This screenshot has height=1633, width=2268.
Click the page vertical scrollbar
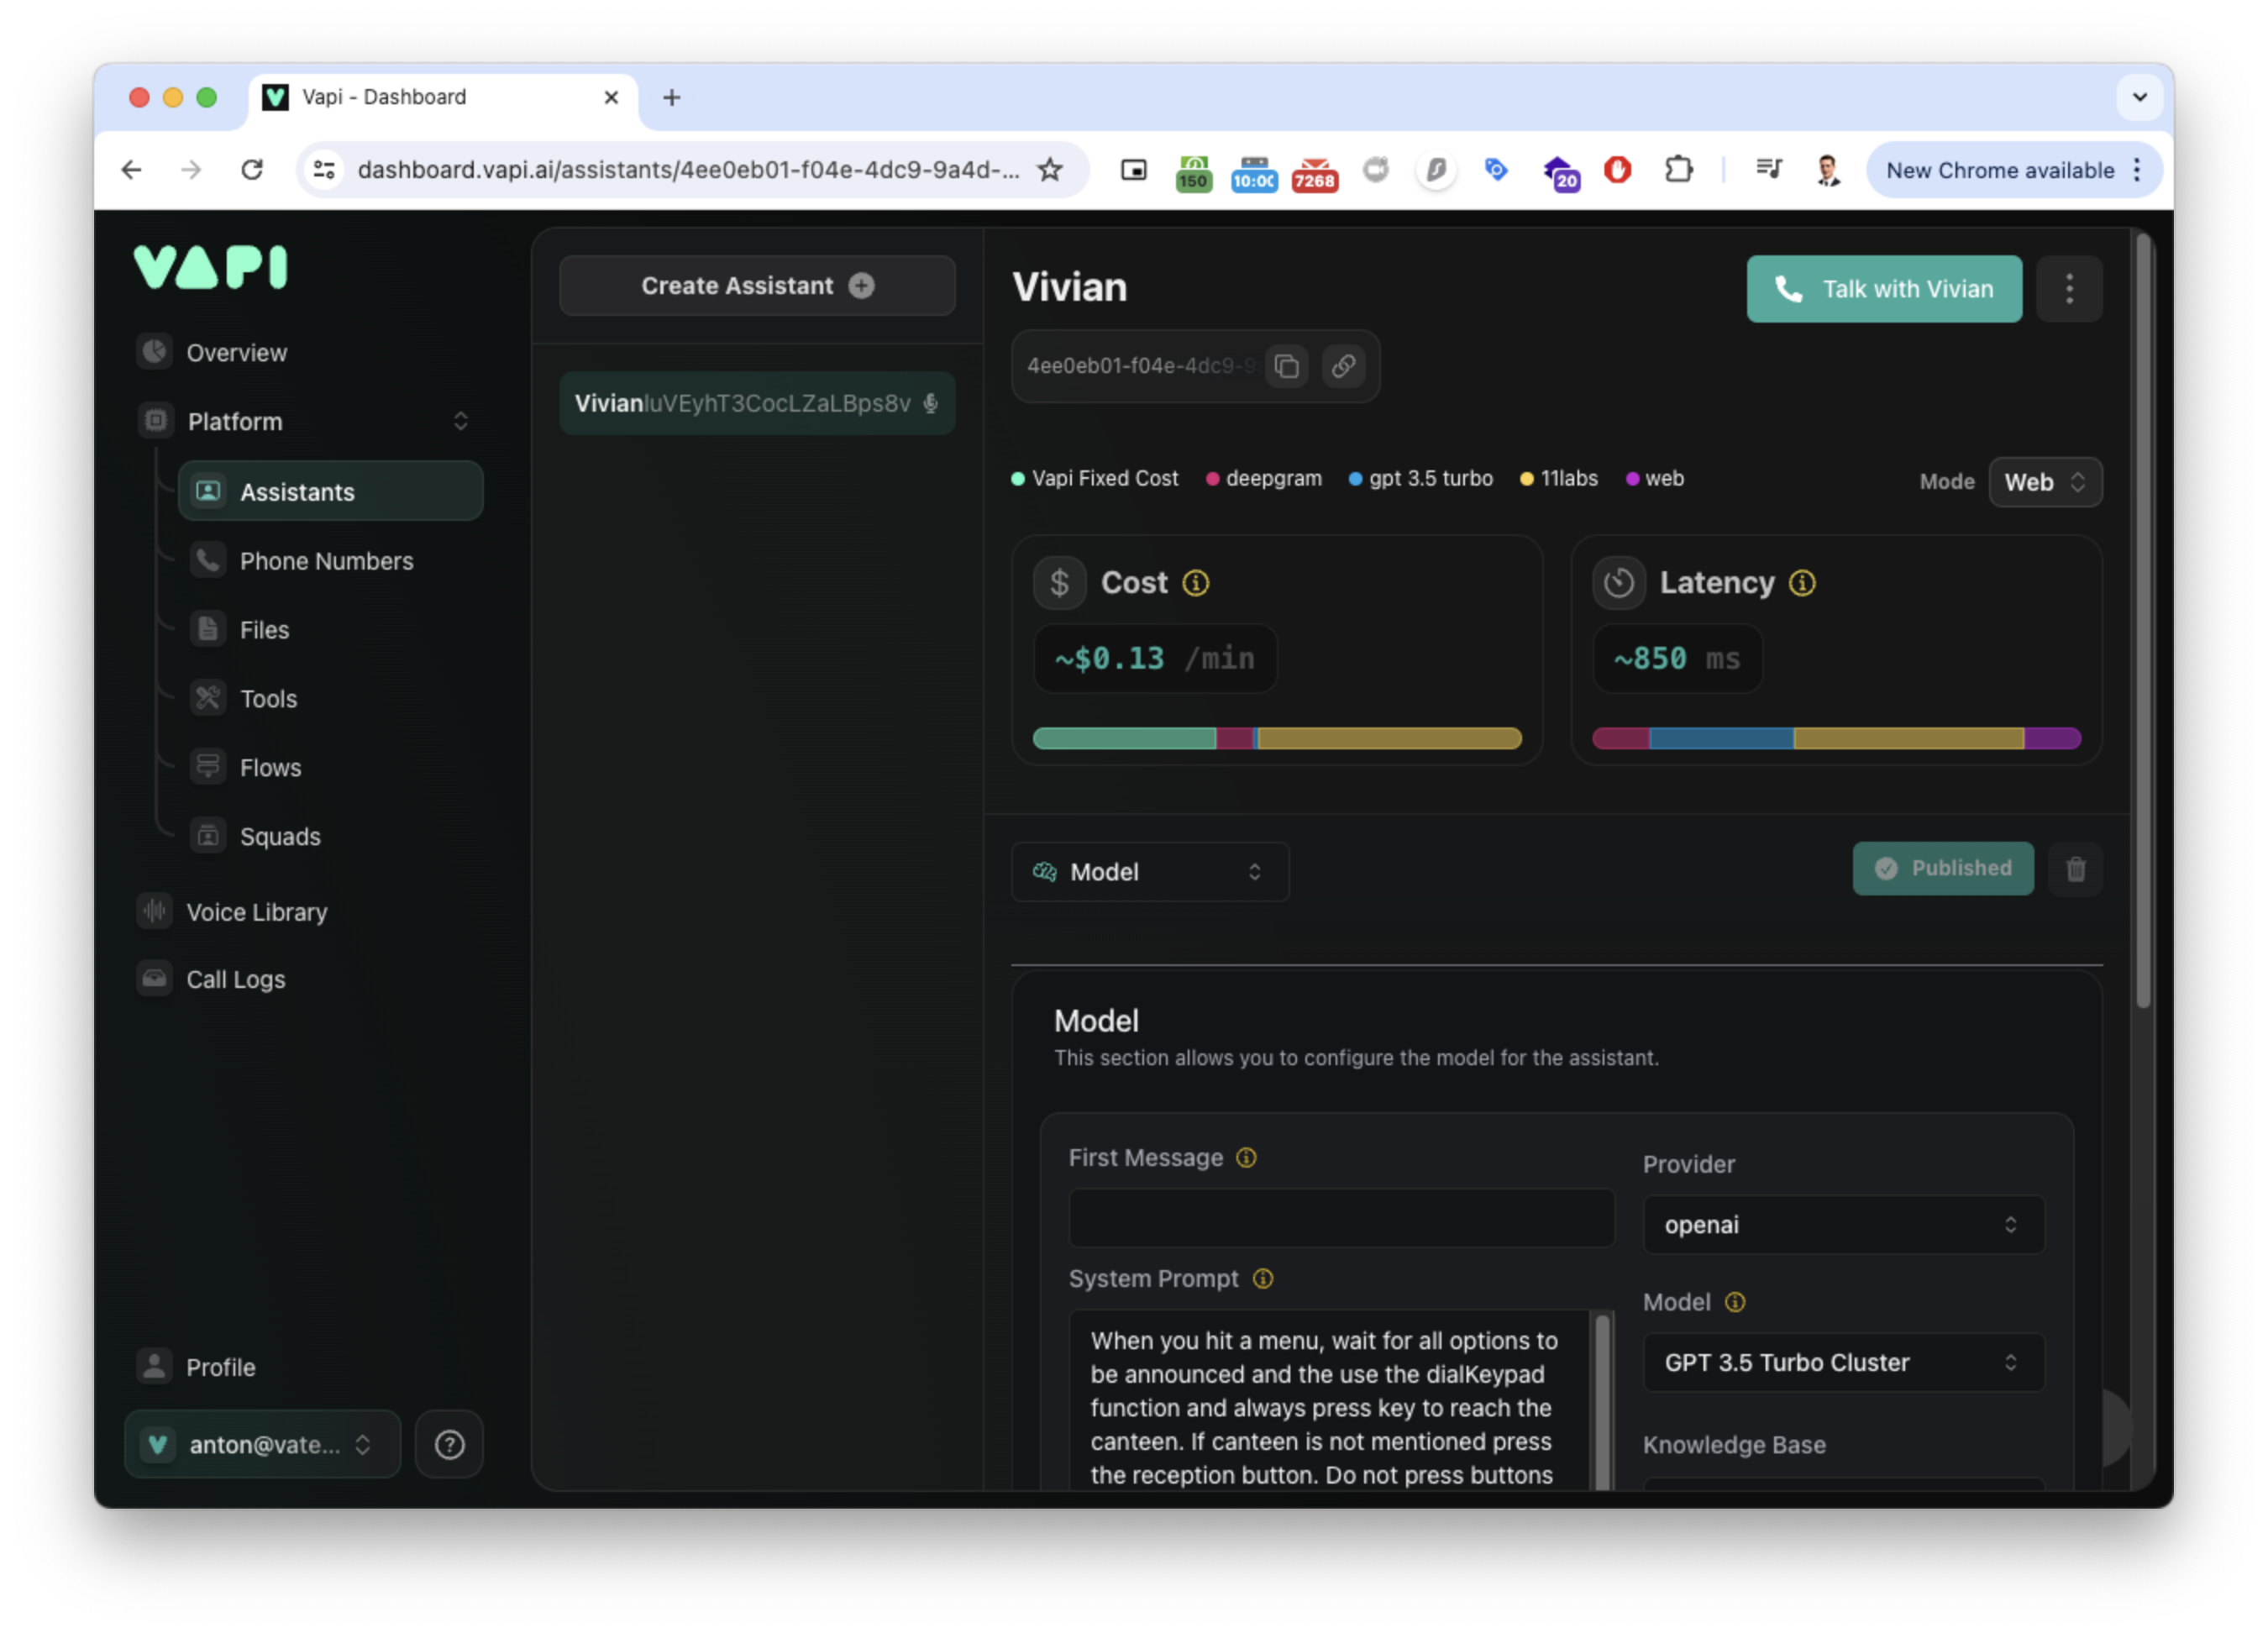(2142, 620)
